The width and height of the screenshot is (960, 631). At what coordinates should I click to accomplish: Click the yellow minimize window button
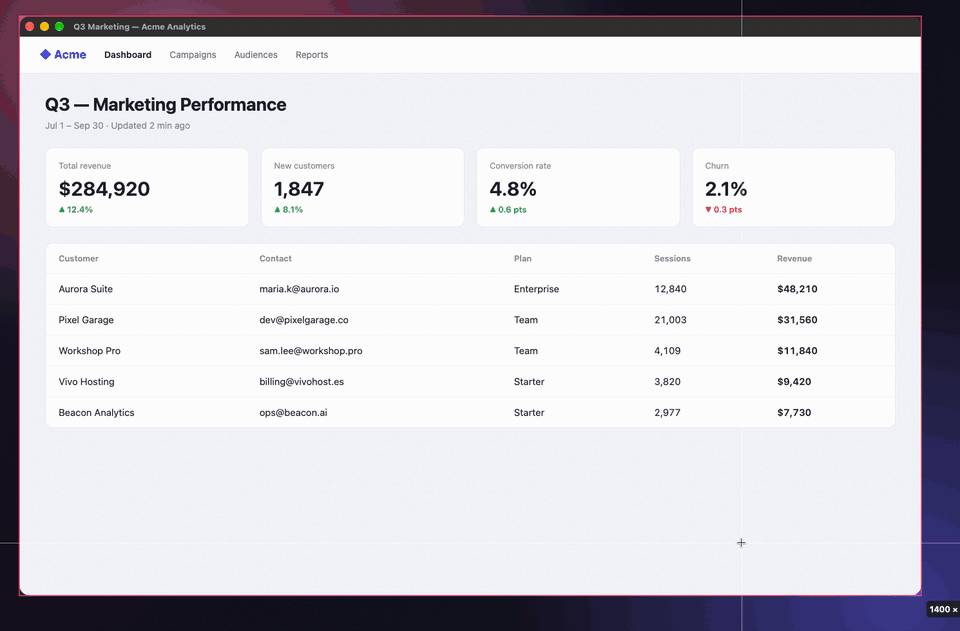44,26
